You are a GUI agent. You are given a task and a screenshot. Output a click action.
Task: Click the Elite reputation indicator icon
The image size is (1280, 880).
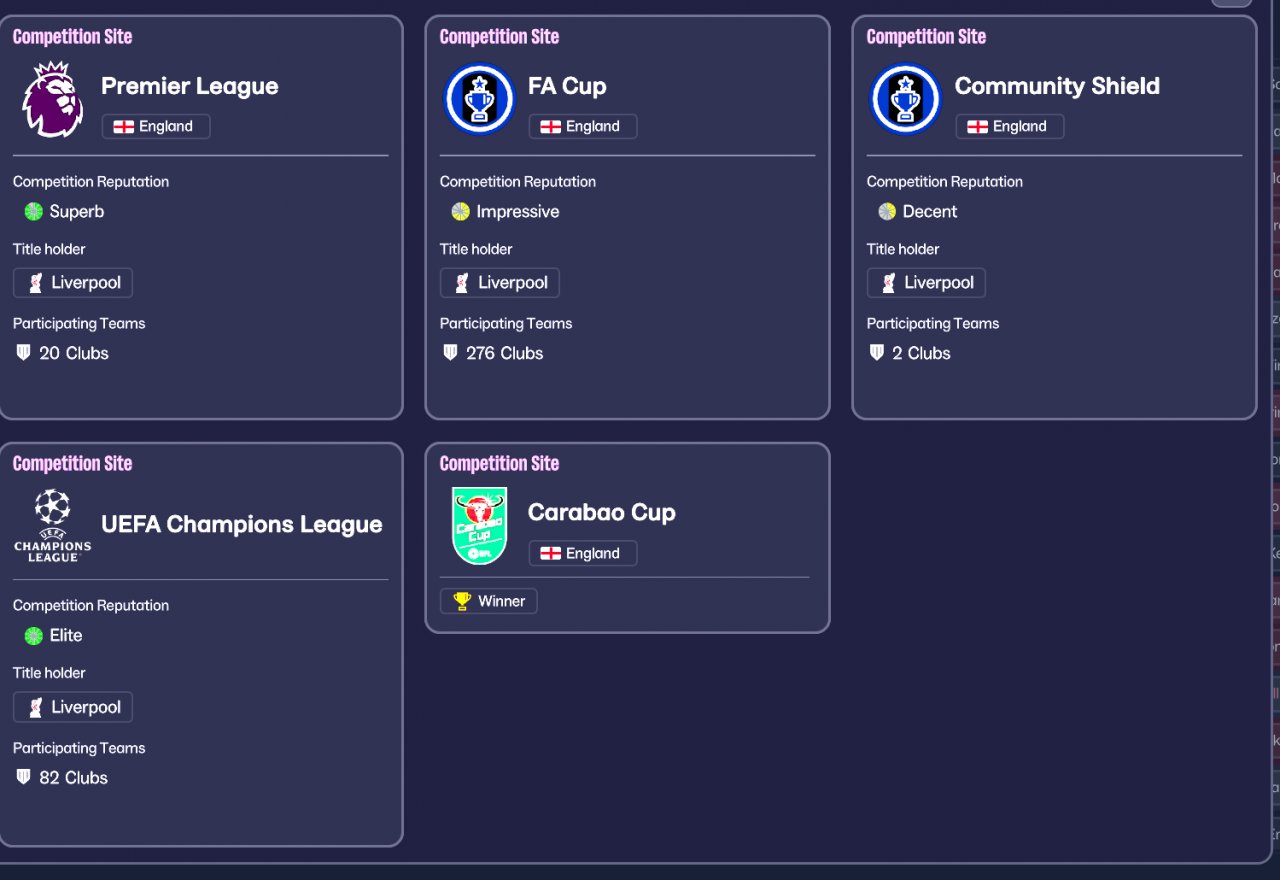[x=34, y=635]
